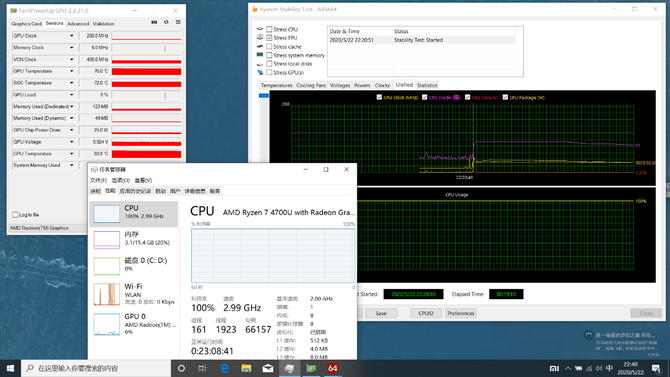The image size is (670, 377).
Task: Open 文件(F) menu in Task Manager
Action: click(x=98, y=180)
